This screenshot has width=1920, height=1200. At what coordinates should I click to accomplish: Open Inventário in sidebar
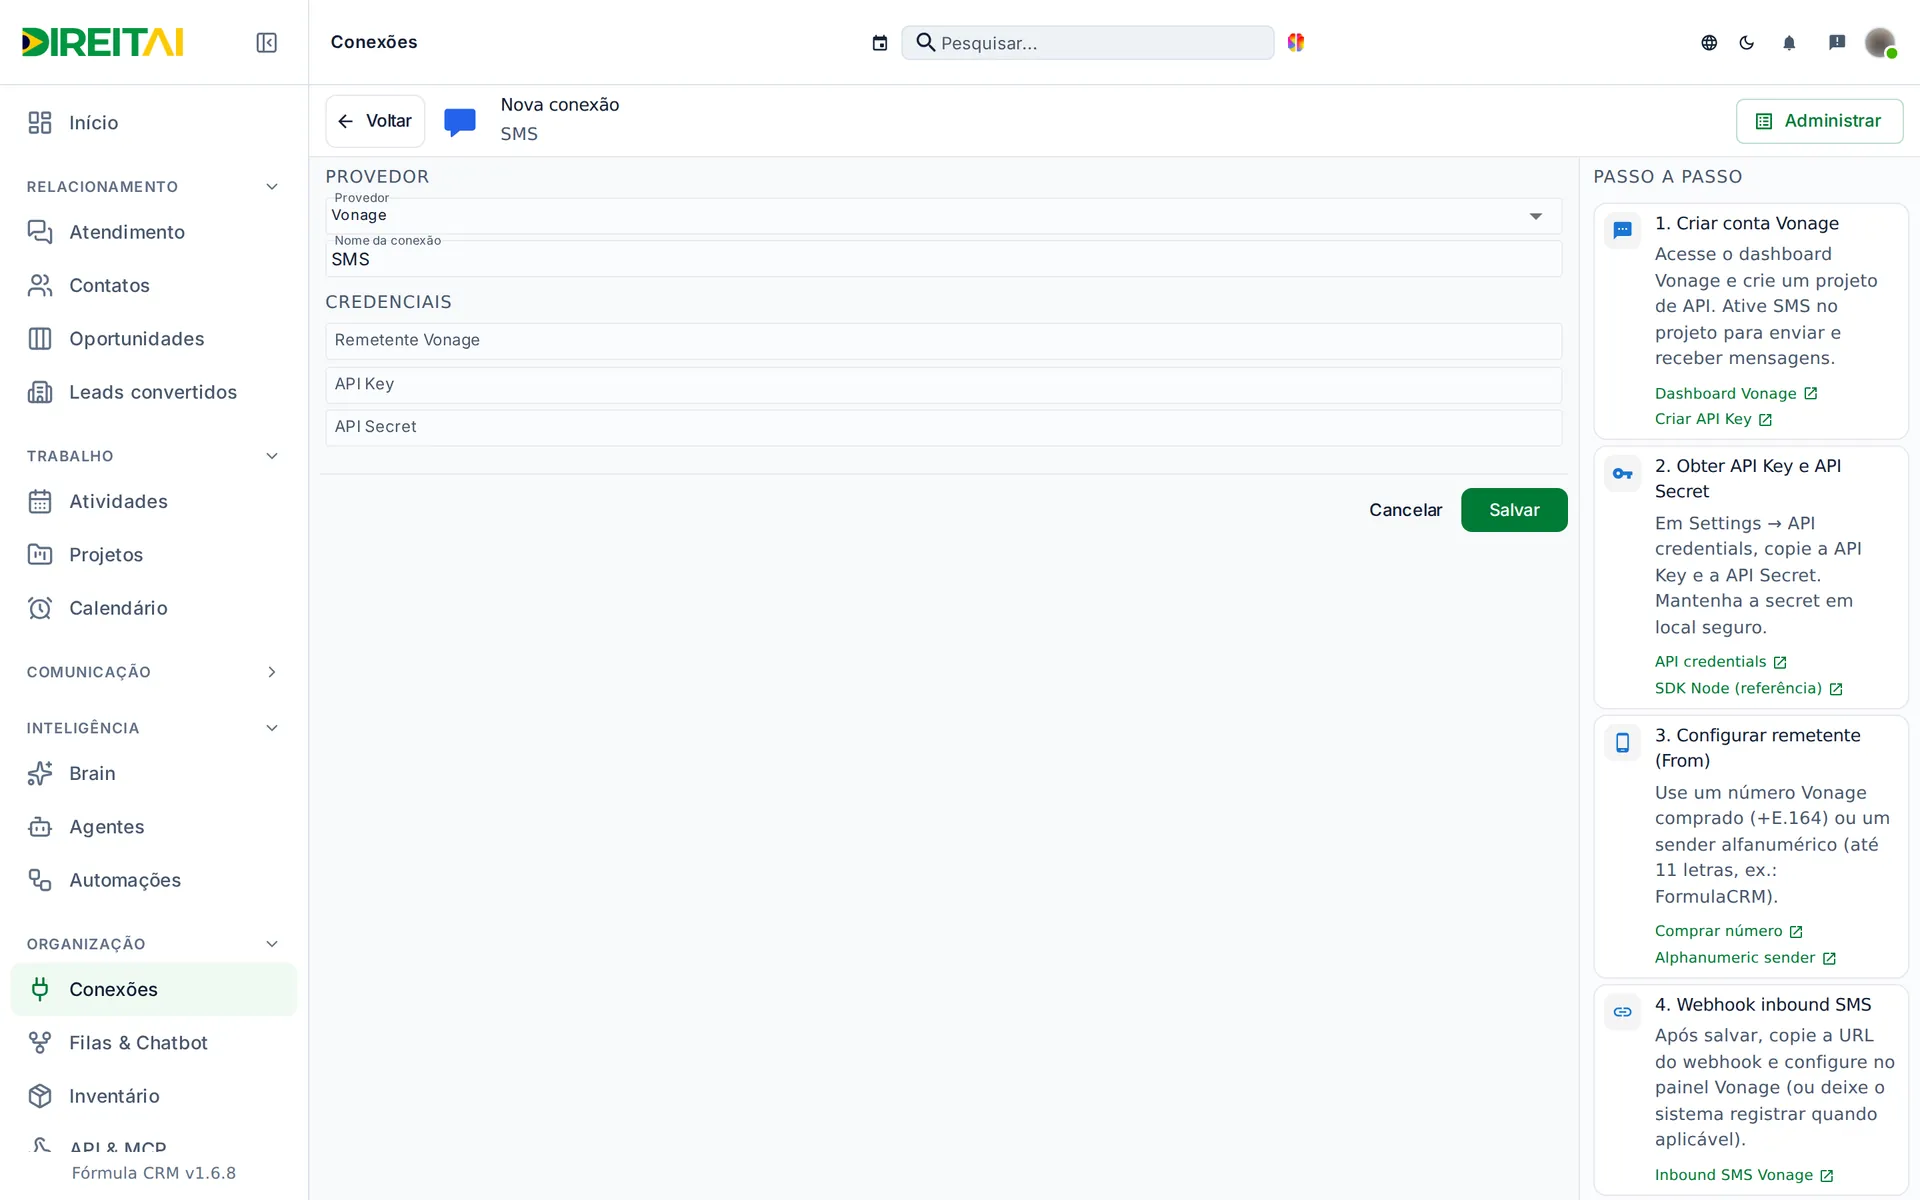coord(154,1096)
